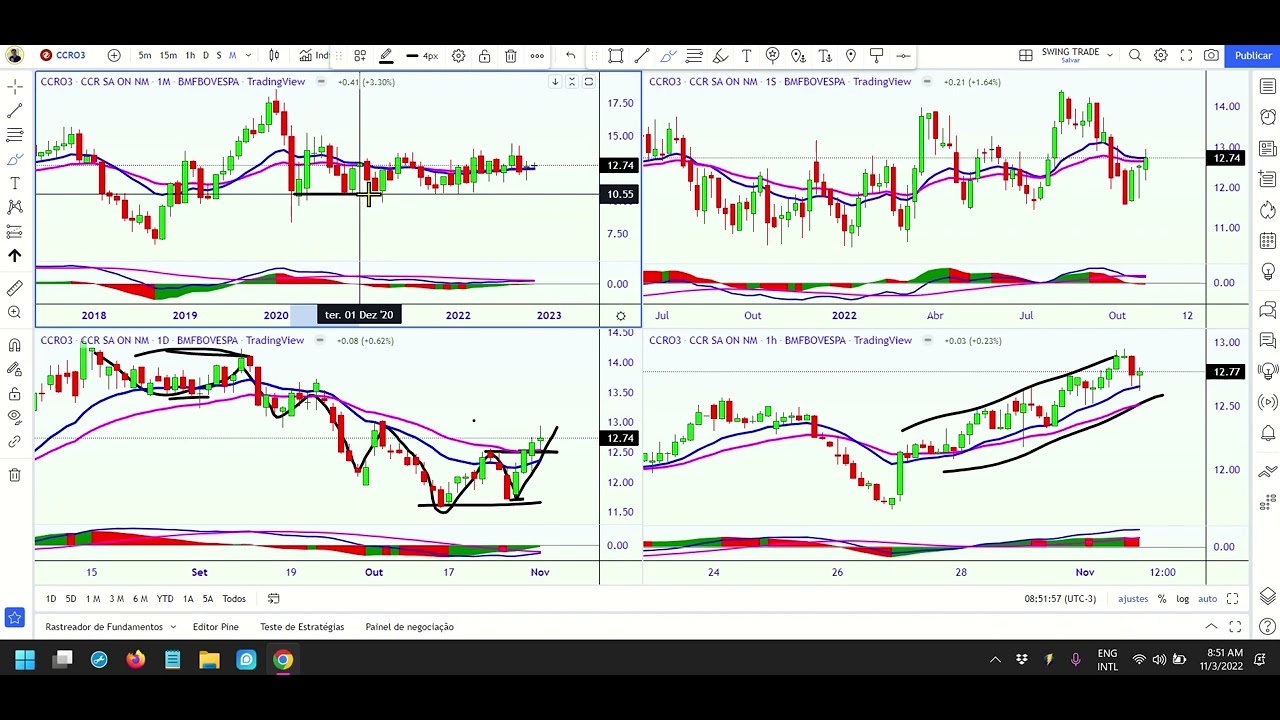Open the help question mark
Screen dimensions: 1280x720
(x=1268, y=627)
